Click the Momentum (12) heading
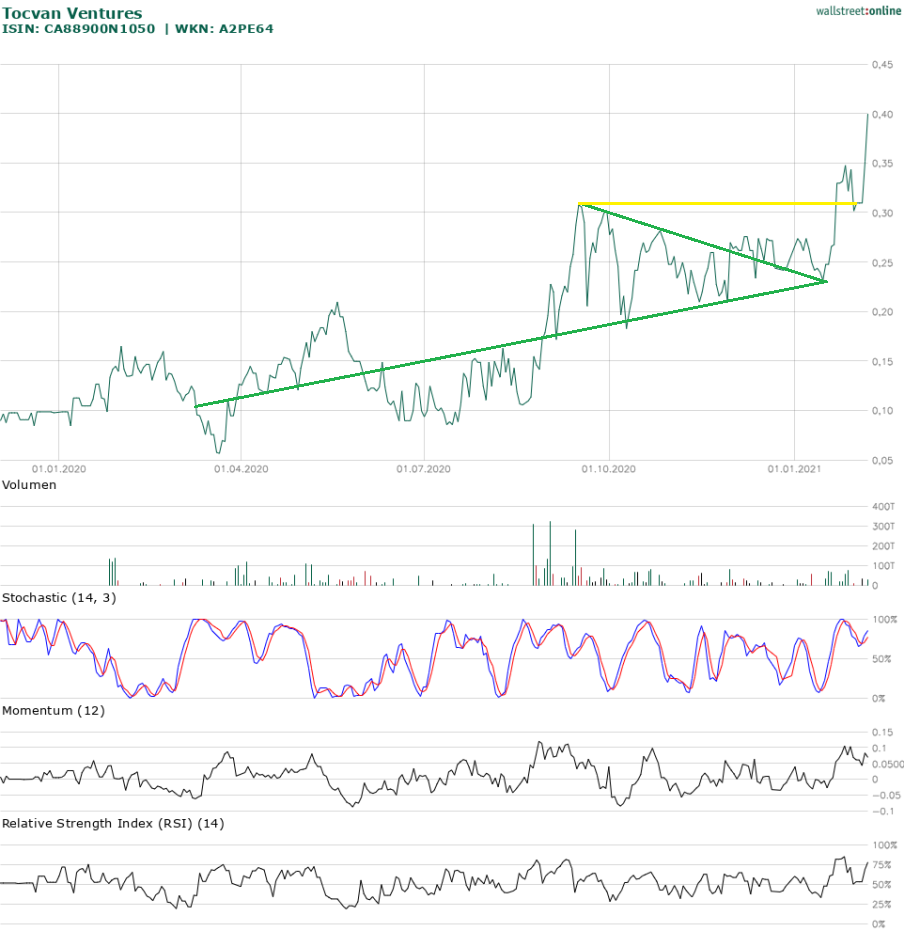 [x=53, y=711]
